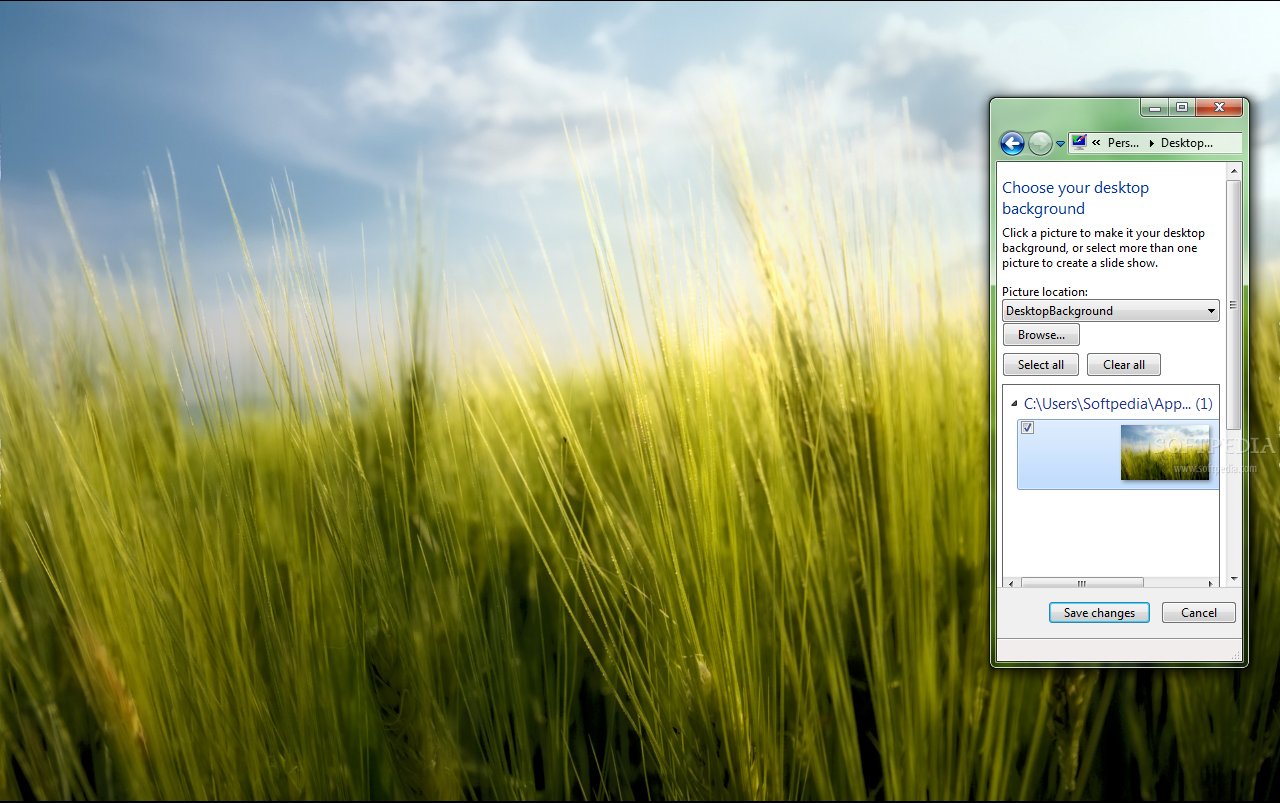Viewport: 1280px width, 803px height.
Task: Uncheck the wheat field picture checkbox
Action: point(1027,428)
